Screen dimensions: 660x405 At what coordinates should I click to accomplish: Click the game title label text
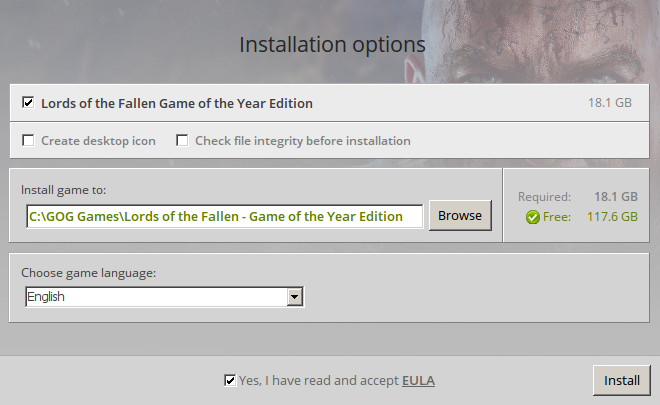coord(177,103)
